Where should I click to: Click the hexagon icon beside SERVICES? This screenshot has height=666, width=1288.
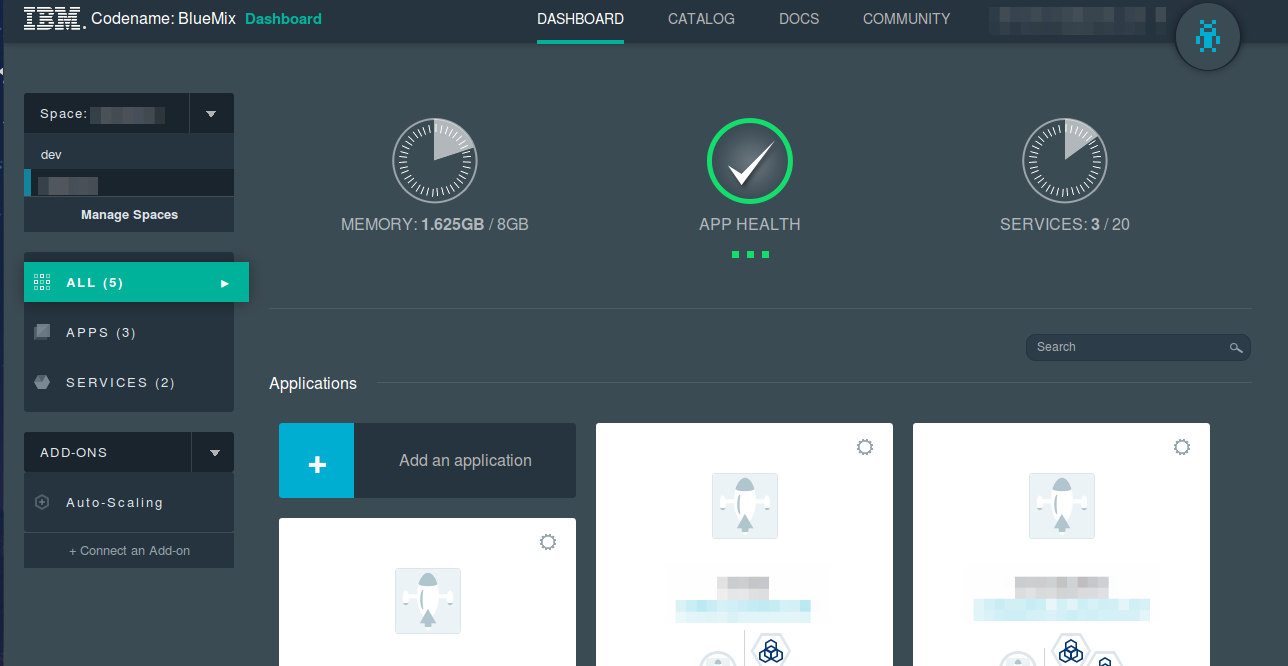point(42,382)
